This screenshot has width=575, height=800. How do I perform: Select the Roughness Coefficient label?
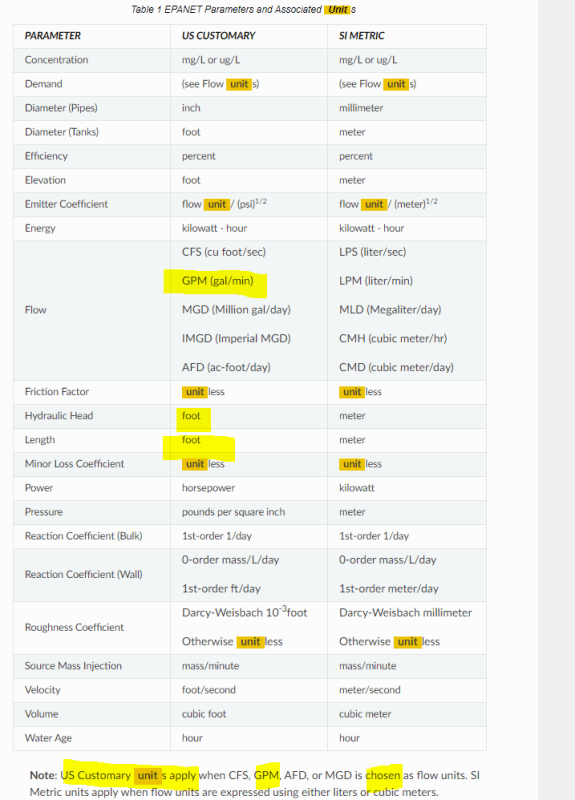pyautogui.click(x=74, y=627)
